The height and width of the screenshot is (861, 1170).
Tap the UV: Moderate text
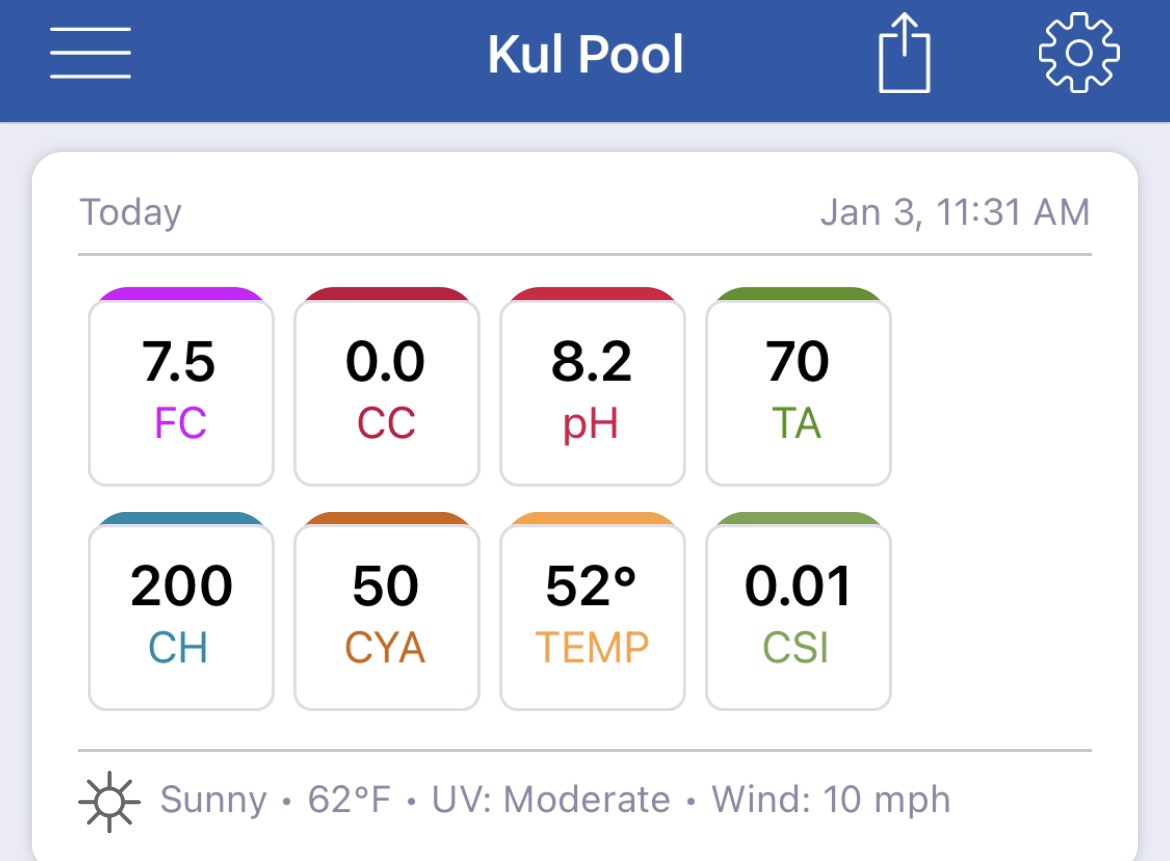point(551,800)
